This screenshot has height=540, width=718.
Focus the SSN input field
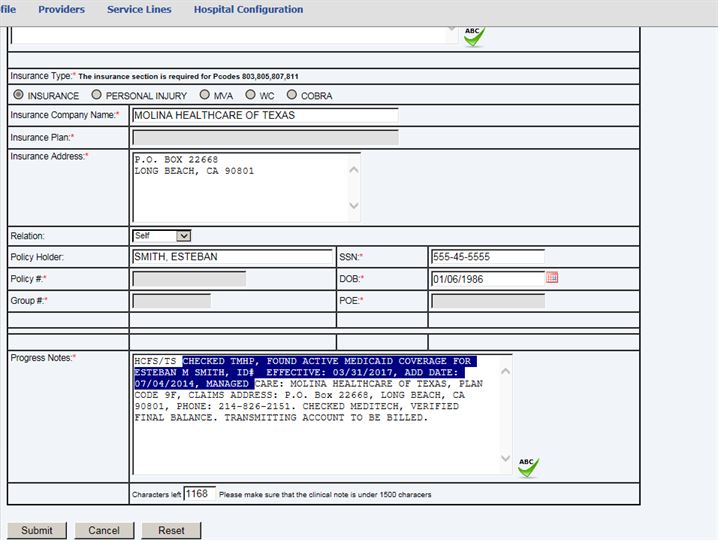click(487, 257)
